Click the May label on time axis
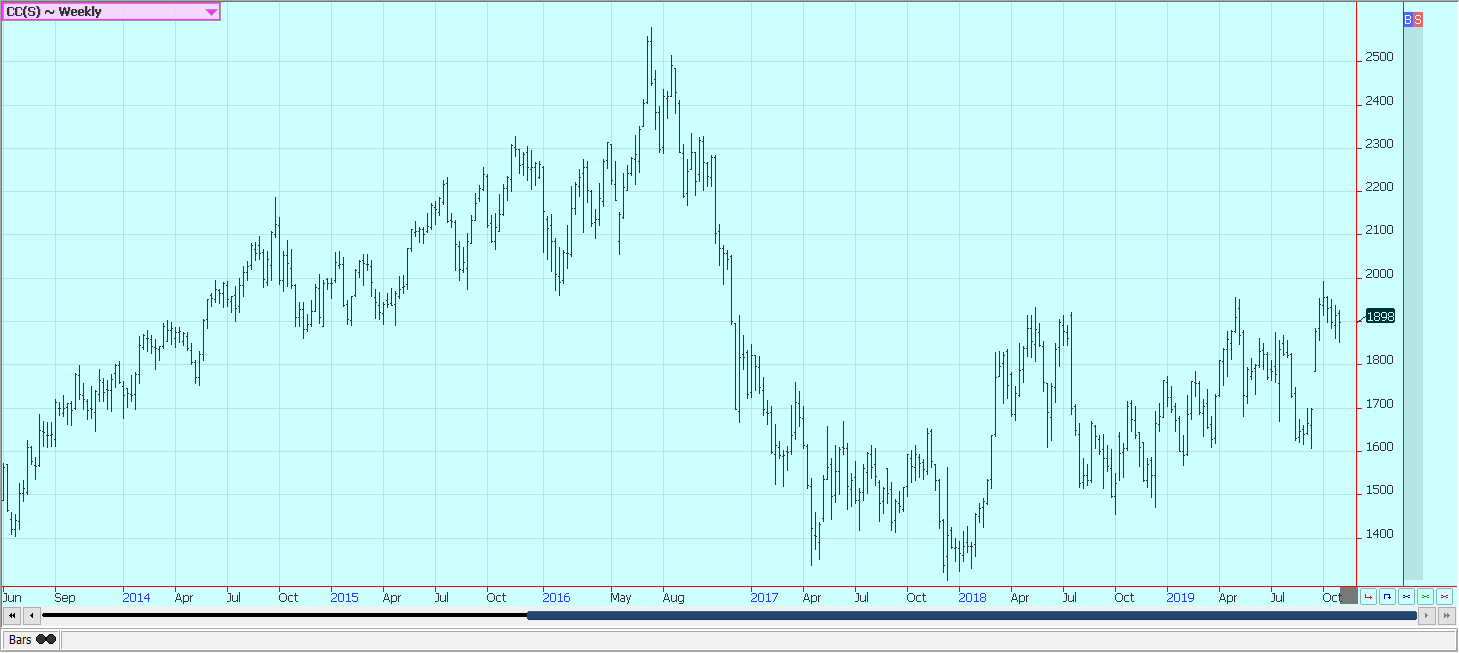This screenshot has height=653, width=1459. pos(621,598)
